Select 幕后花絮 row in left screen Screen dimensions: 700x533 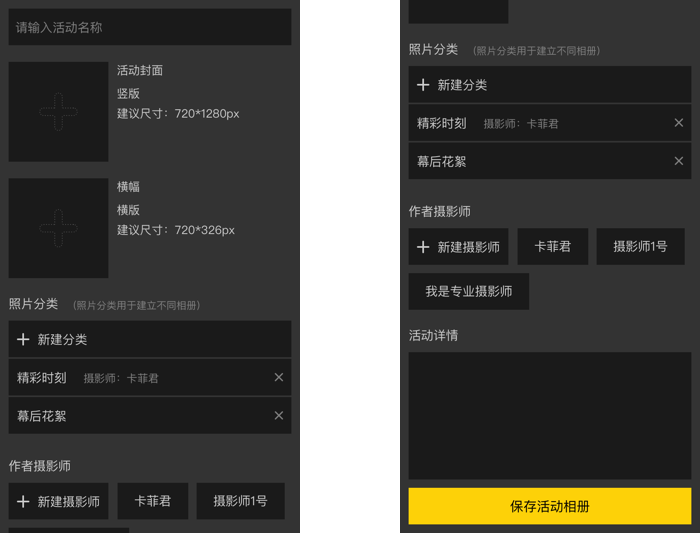(150, 416)
